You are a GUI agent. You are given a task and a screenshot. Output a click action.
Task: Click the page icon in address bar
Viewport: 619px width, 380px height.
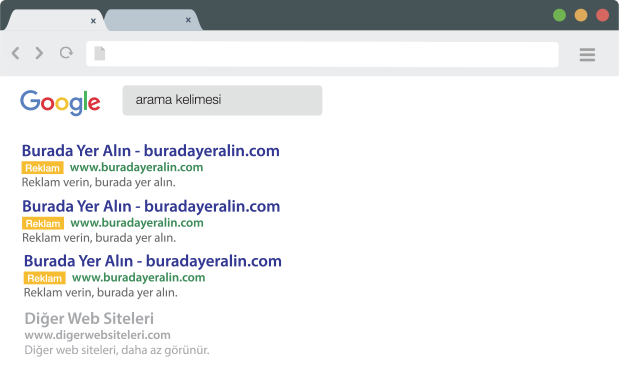[100, 53]
